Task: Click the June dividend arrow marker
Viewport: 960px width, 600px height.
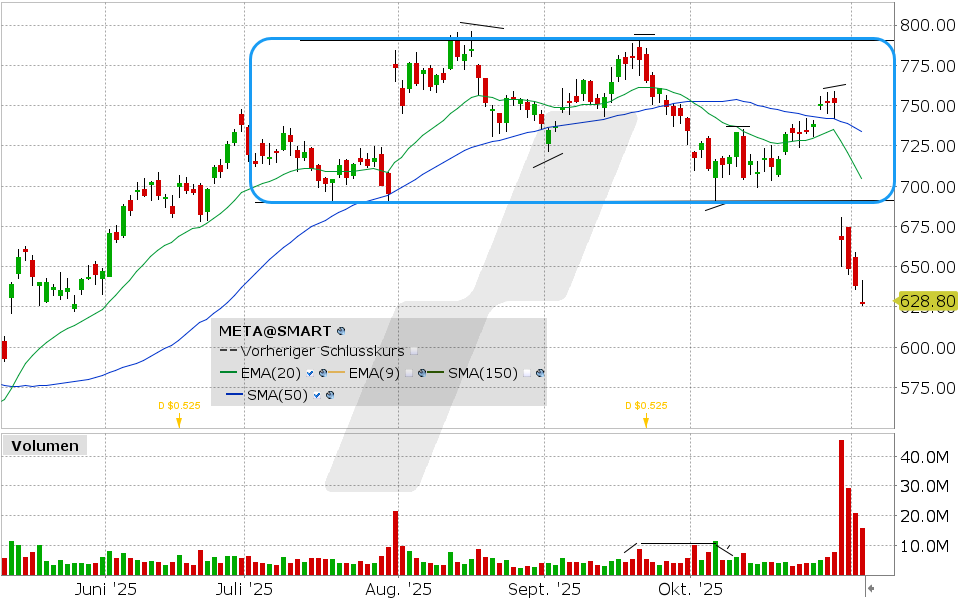Action: coord(178,421)
